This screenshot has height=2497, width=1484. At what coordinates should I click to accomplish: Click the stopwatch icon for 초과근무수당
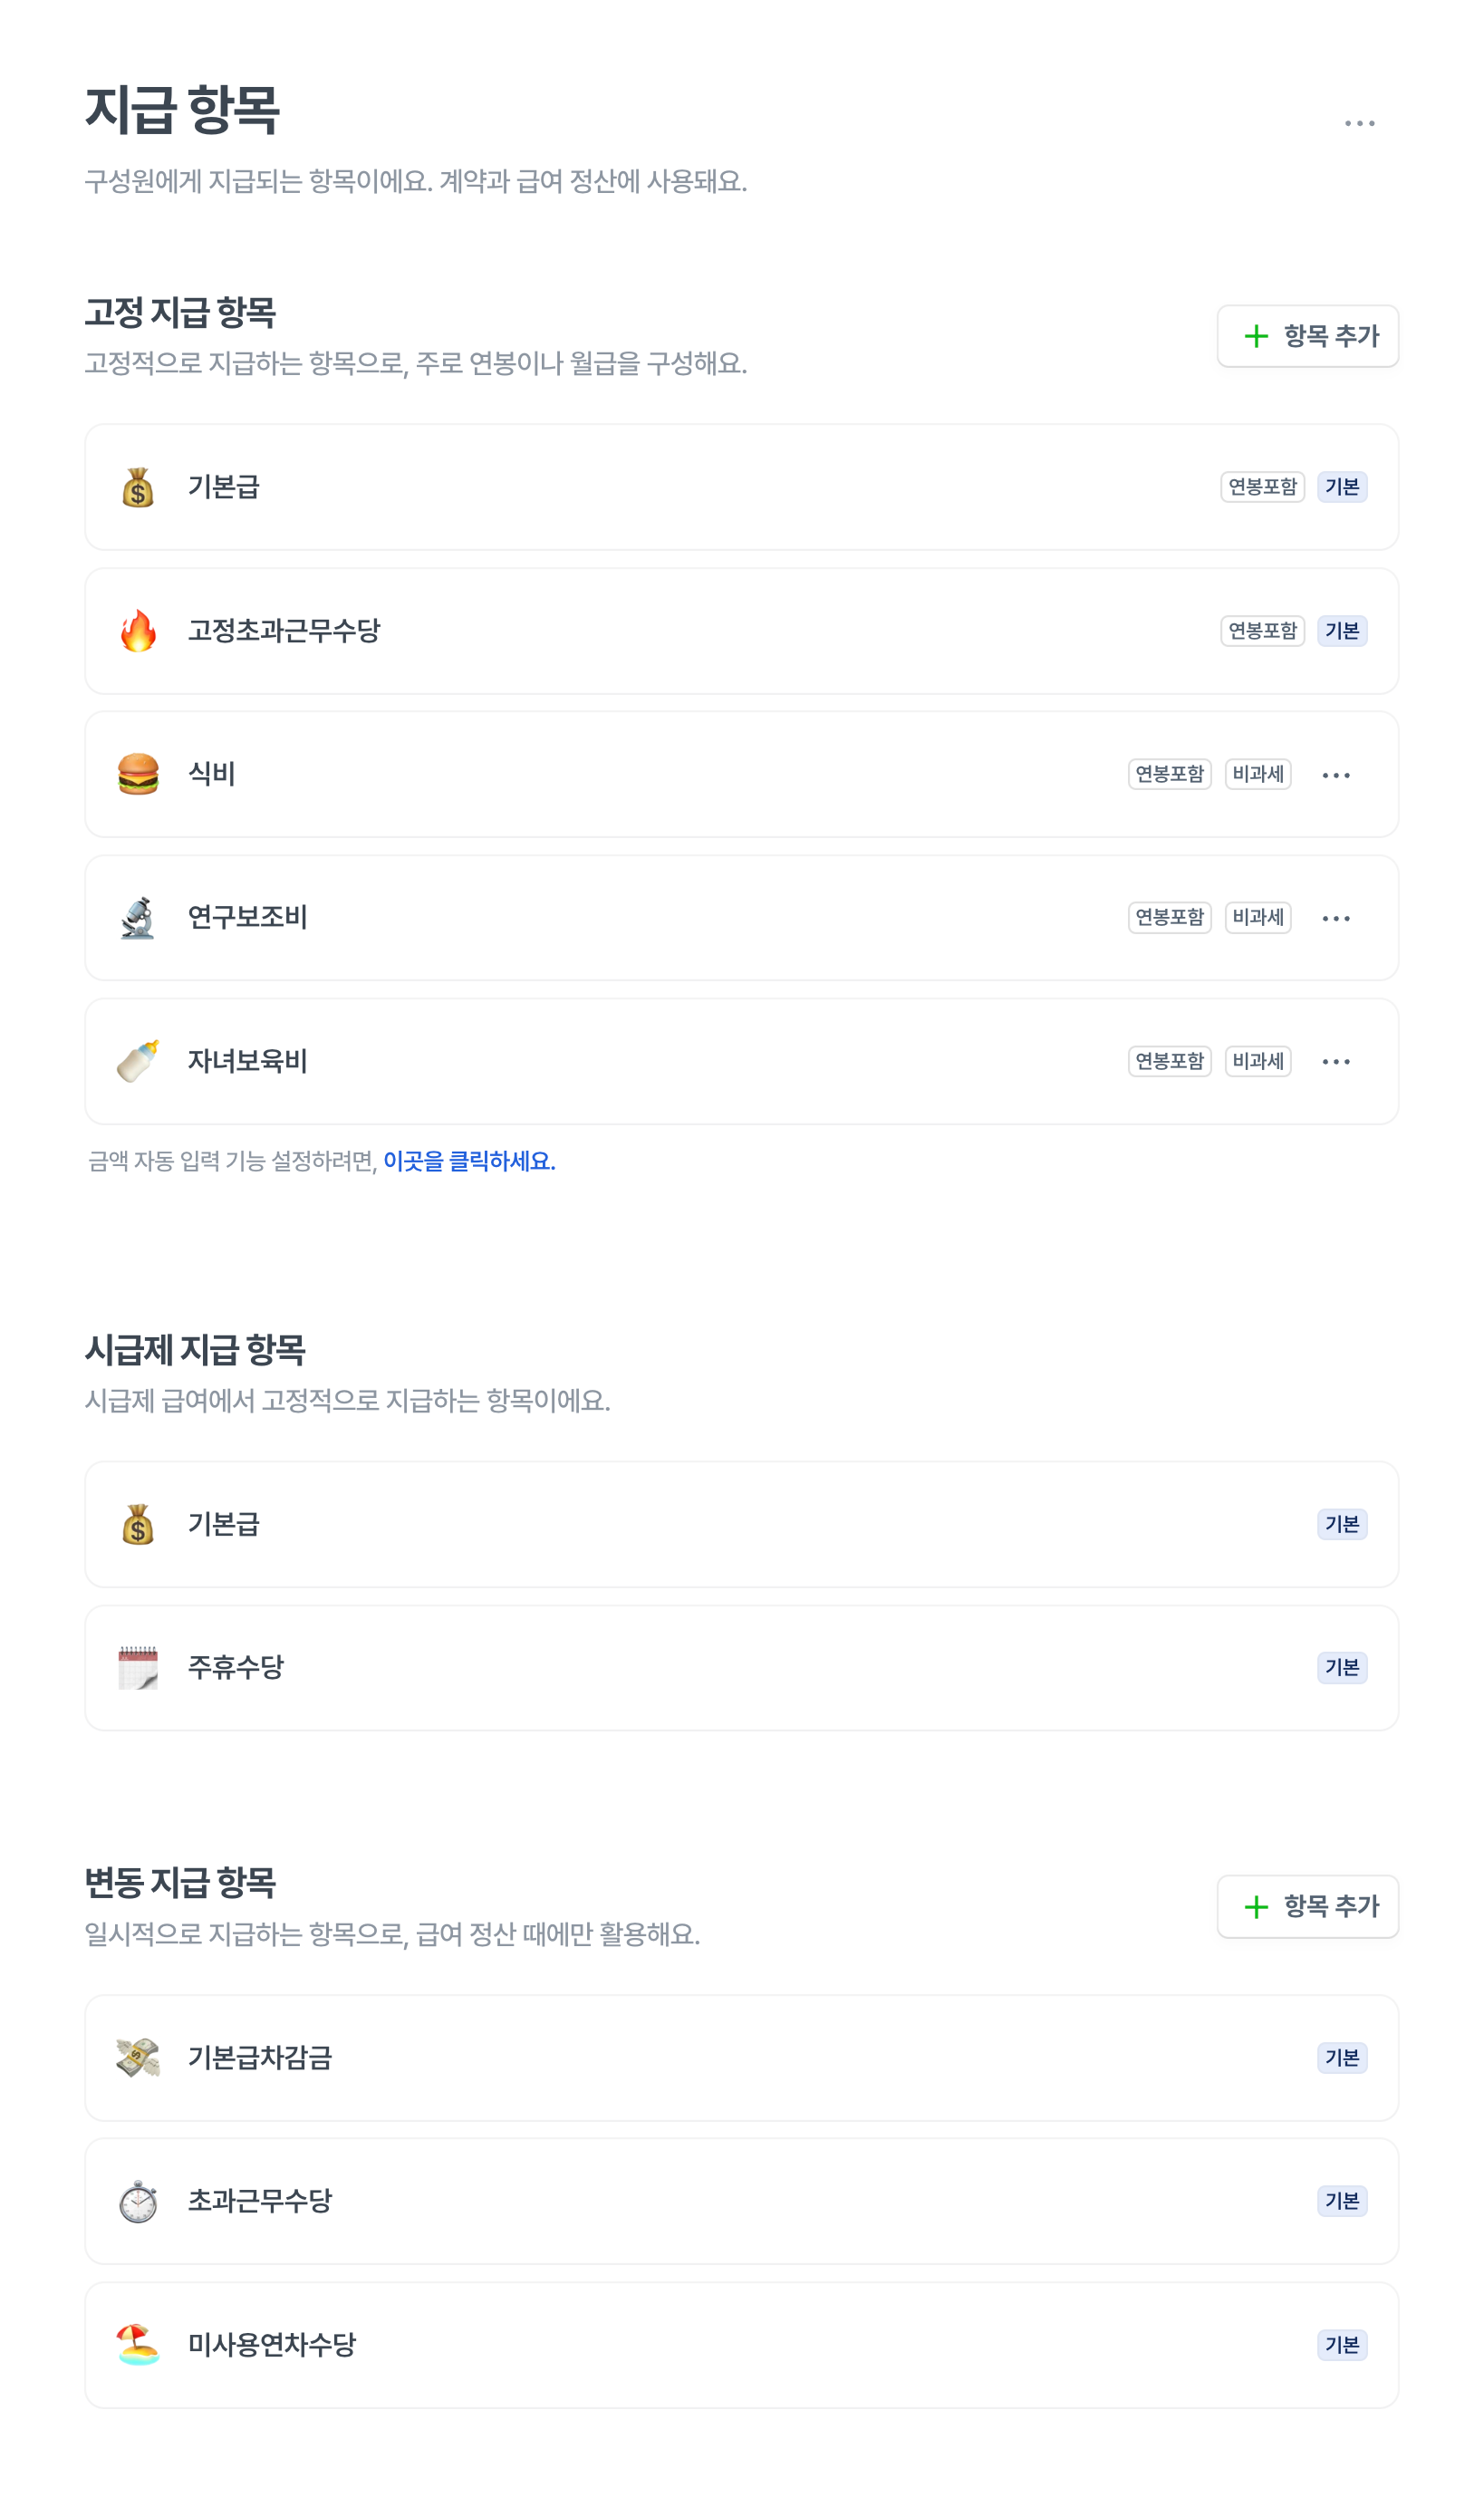[x=138, y=2201]
